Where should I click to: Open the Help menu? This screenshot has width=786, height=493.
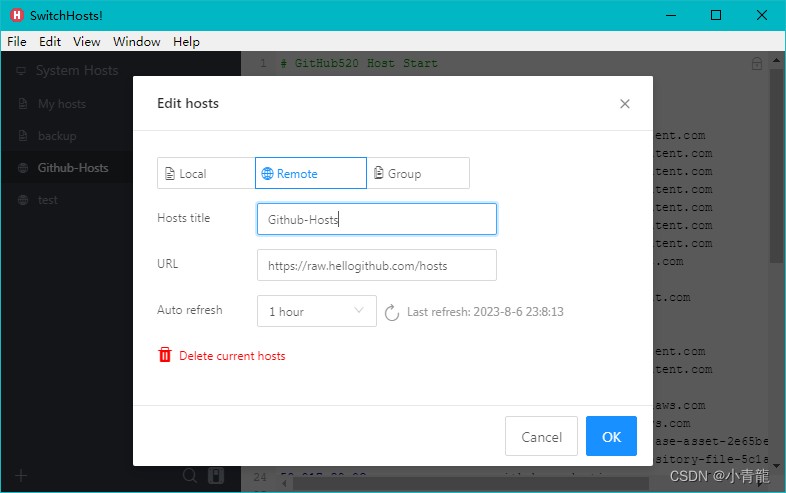[x=186, y=42]
